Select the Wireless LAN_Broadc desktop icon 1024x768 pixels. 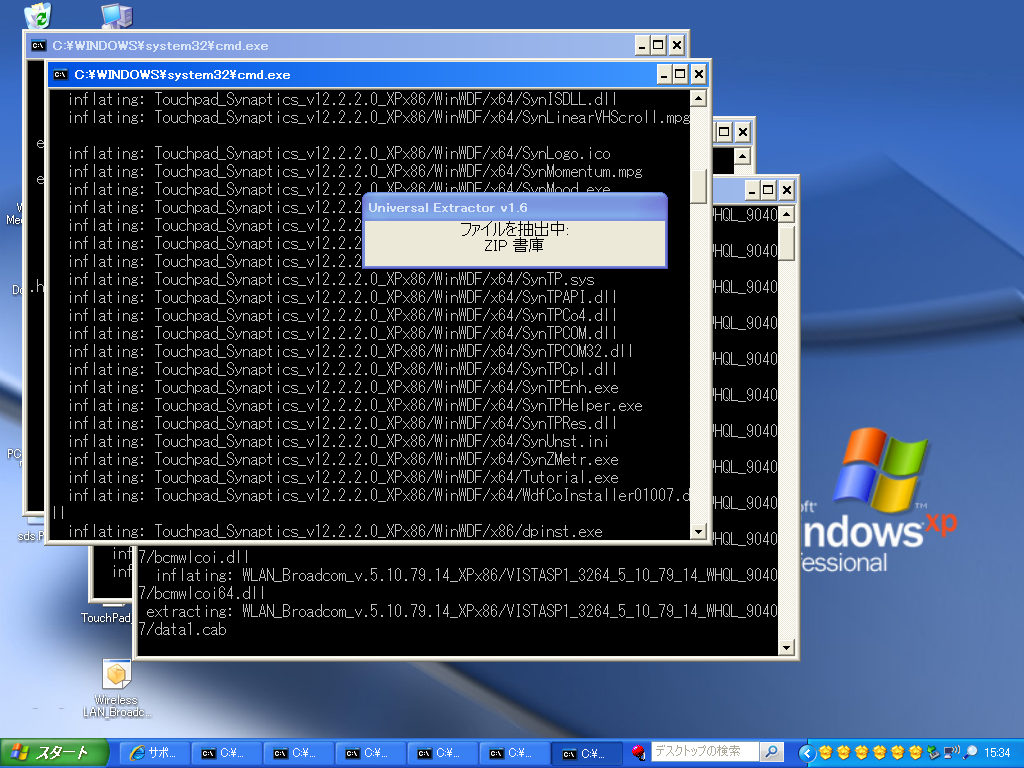pyautogui.click(x=116, y=688)
